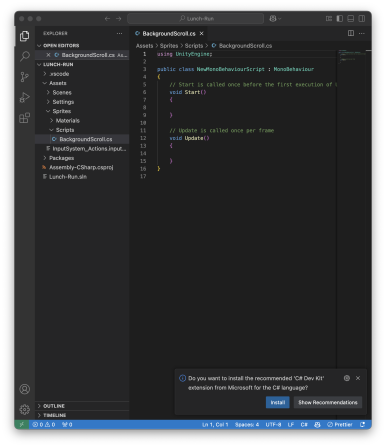The height and width of the screenshot is (447, 386).
Task: Click the forwarded ports status item
Action: tap(67, 424)
